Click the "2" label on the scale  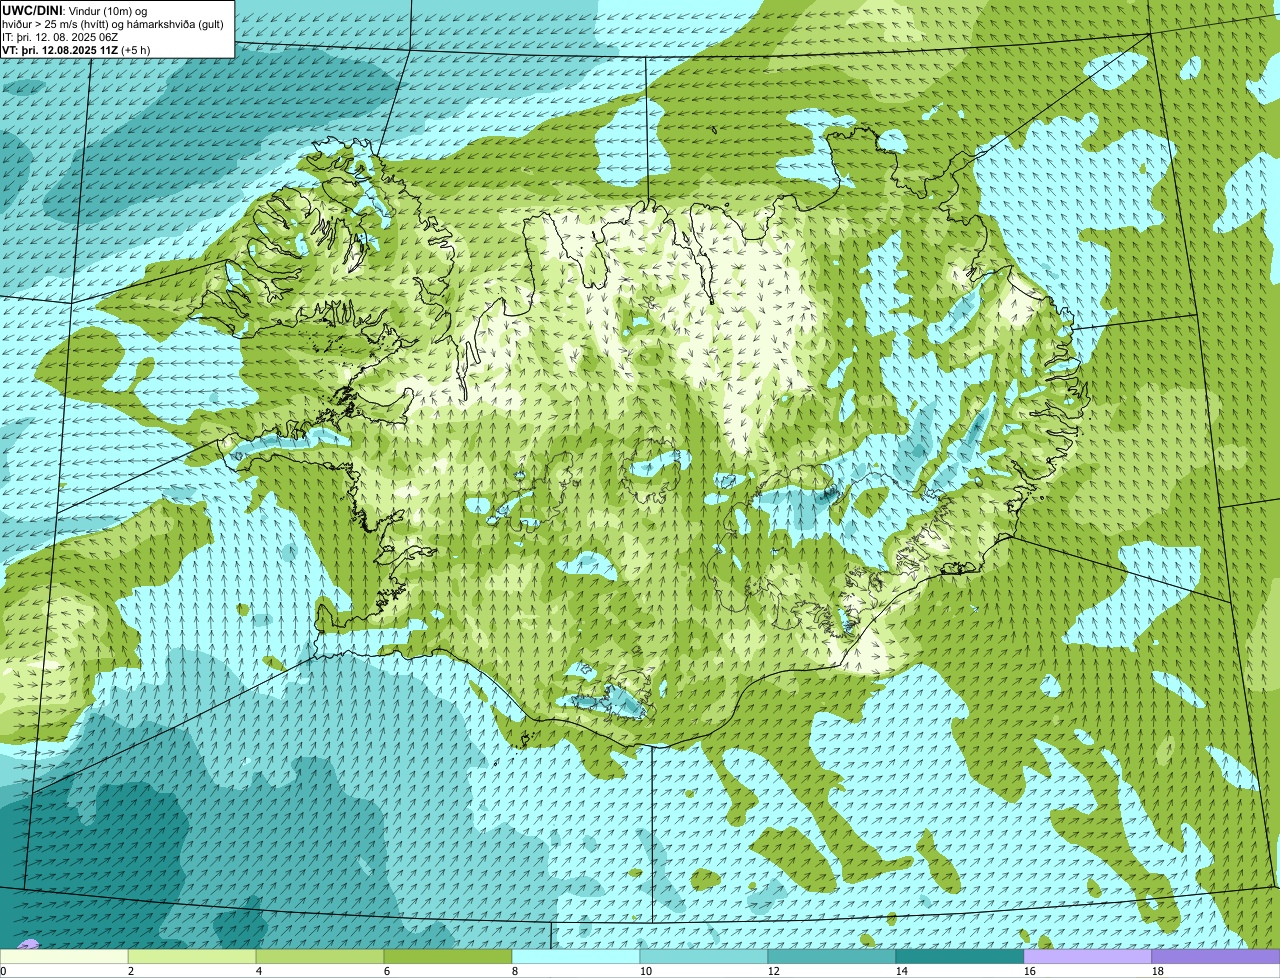131,971
